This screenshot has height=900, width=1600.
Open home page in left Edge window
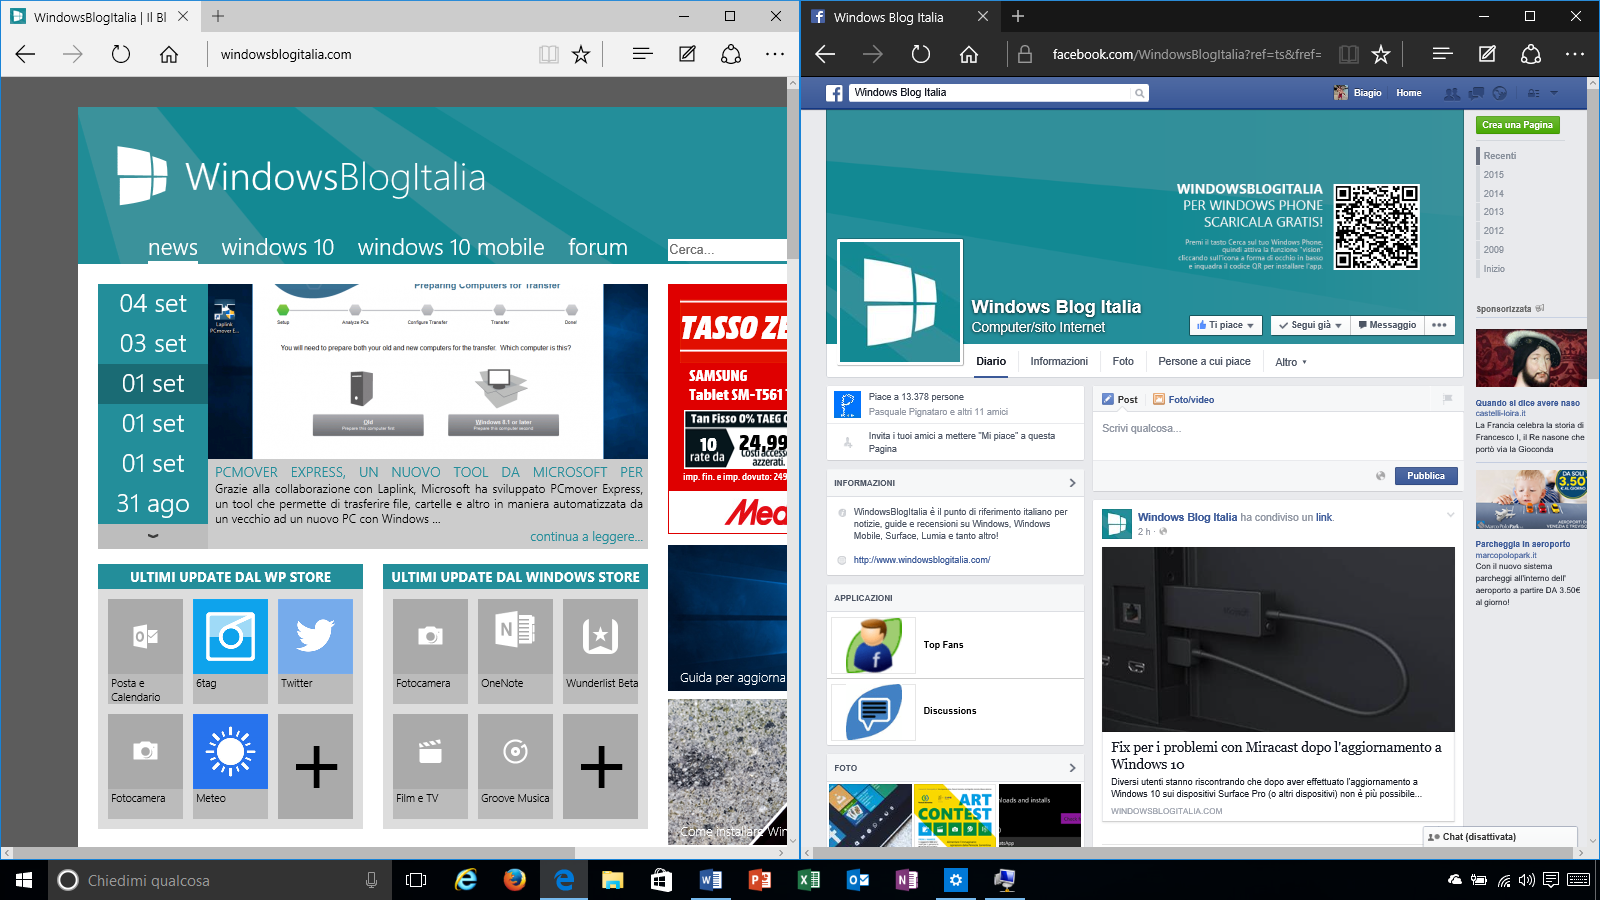[169, 54]
